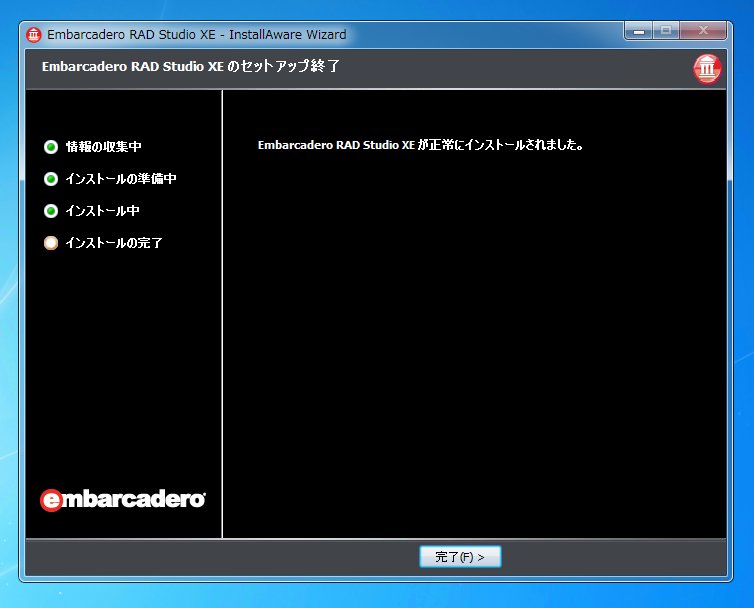Close the InstallAware Wizard window
Screen dimensions: 754x608
coord(703,31)
